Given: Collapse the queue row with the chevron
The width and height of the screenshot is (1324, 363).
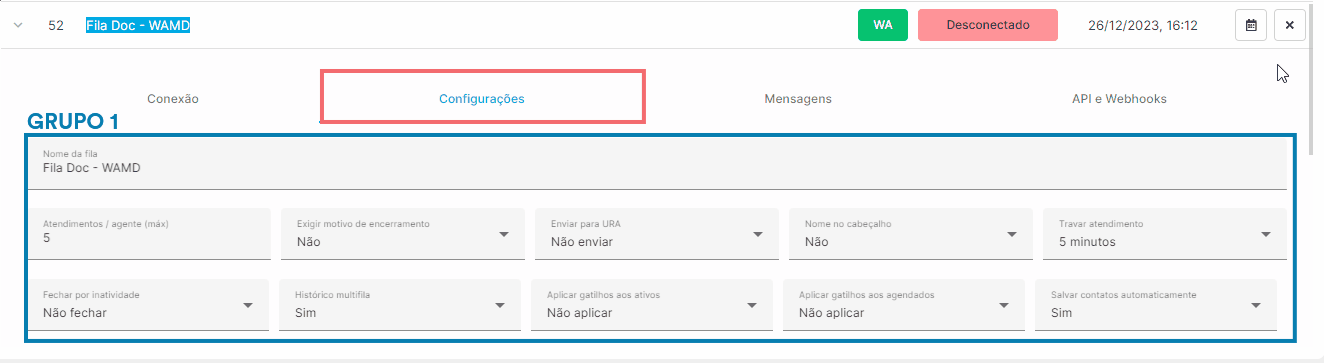Looking at the screenshot, I should pos(18,25).
